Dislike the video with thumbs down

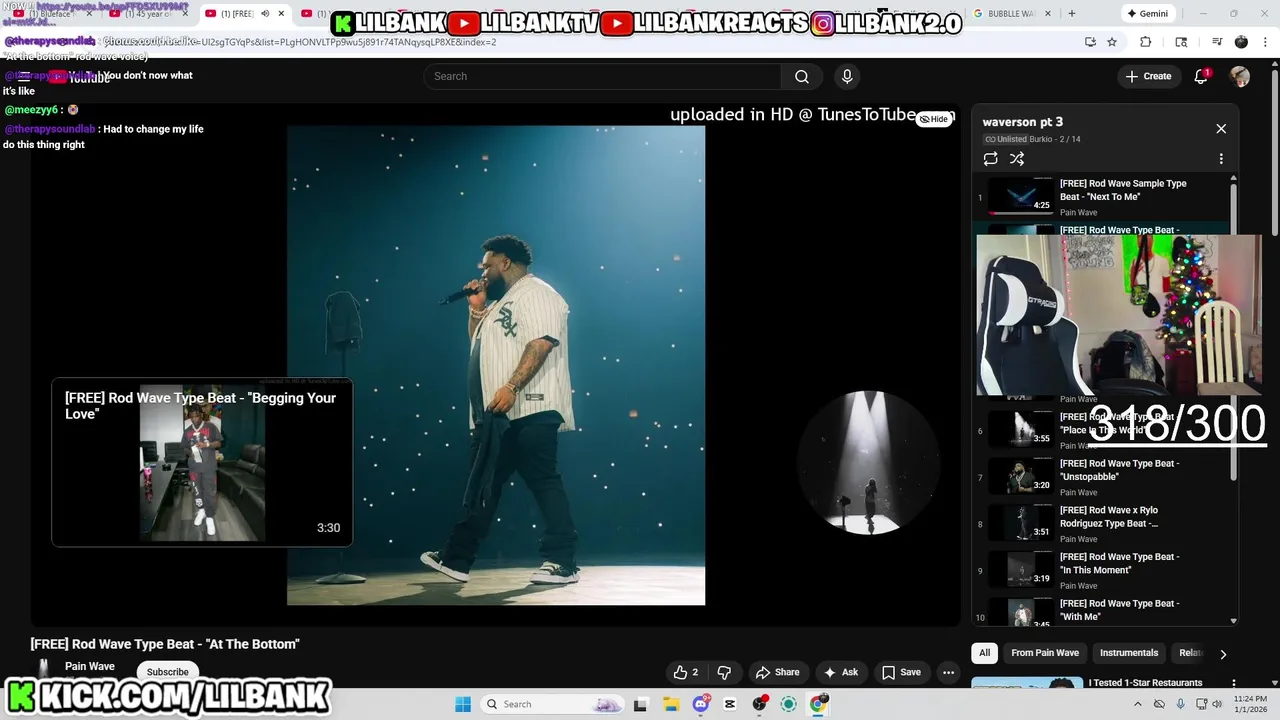[725, 672]
